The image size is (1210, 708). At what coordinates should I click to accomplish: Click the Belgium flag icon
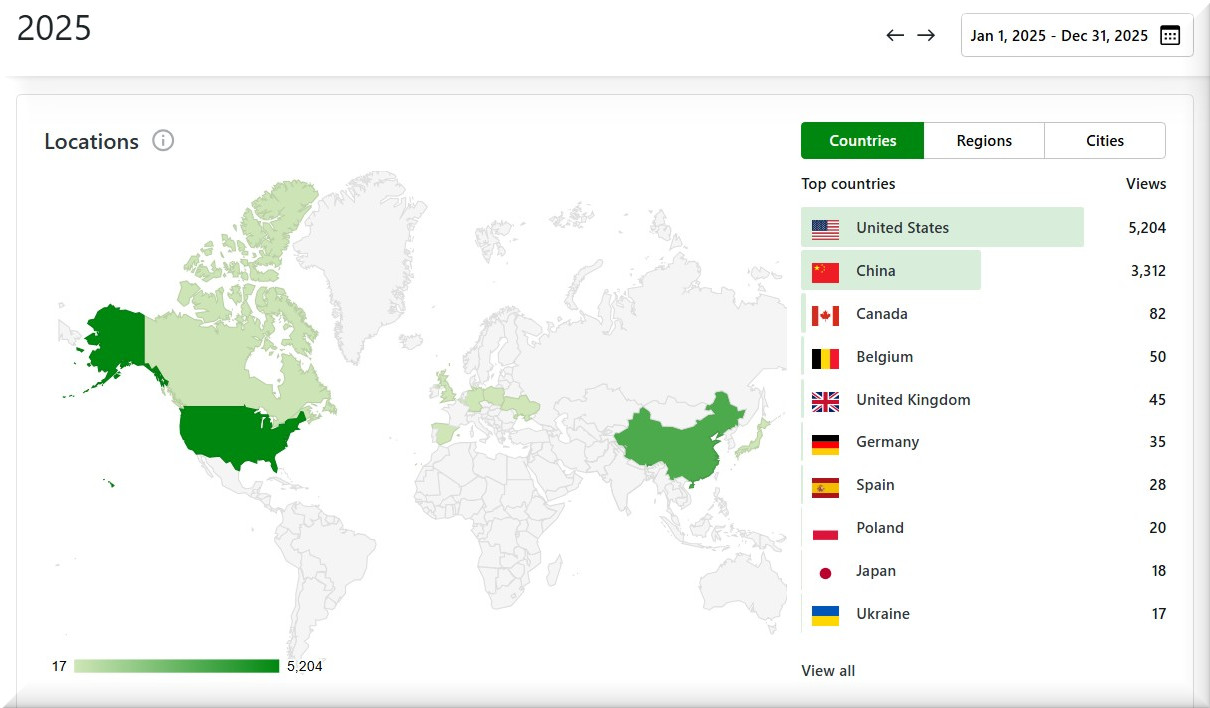(x=825, y=358)
